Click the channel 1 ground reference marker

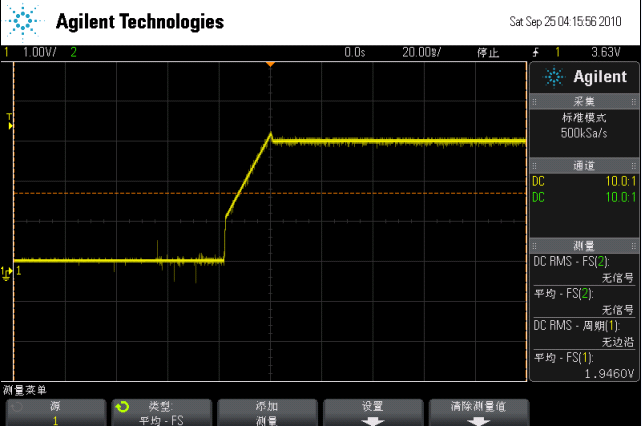pos(7,274)
